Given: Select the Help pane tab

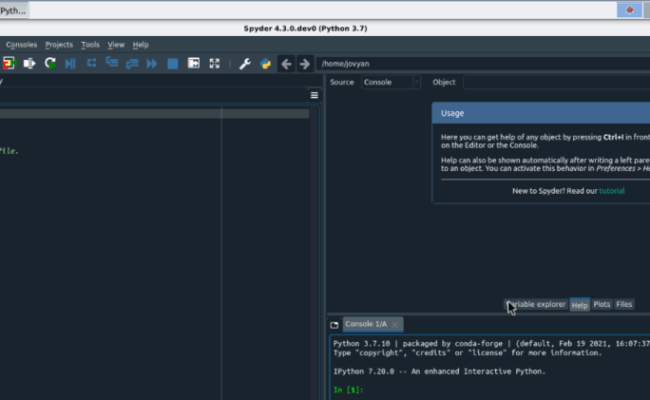Looking at the screenshot, I should (580, 305).
